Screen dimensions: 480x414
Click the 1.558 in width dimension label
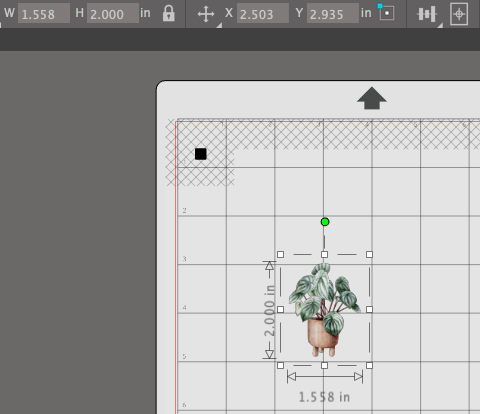click(324, 397)
